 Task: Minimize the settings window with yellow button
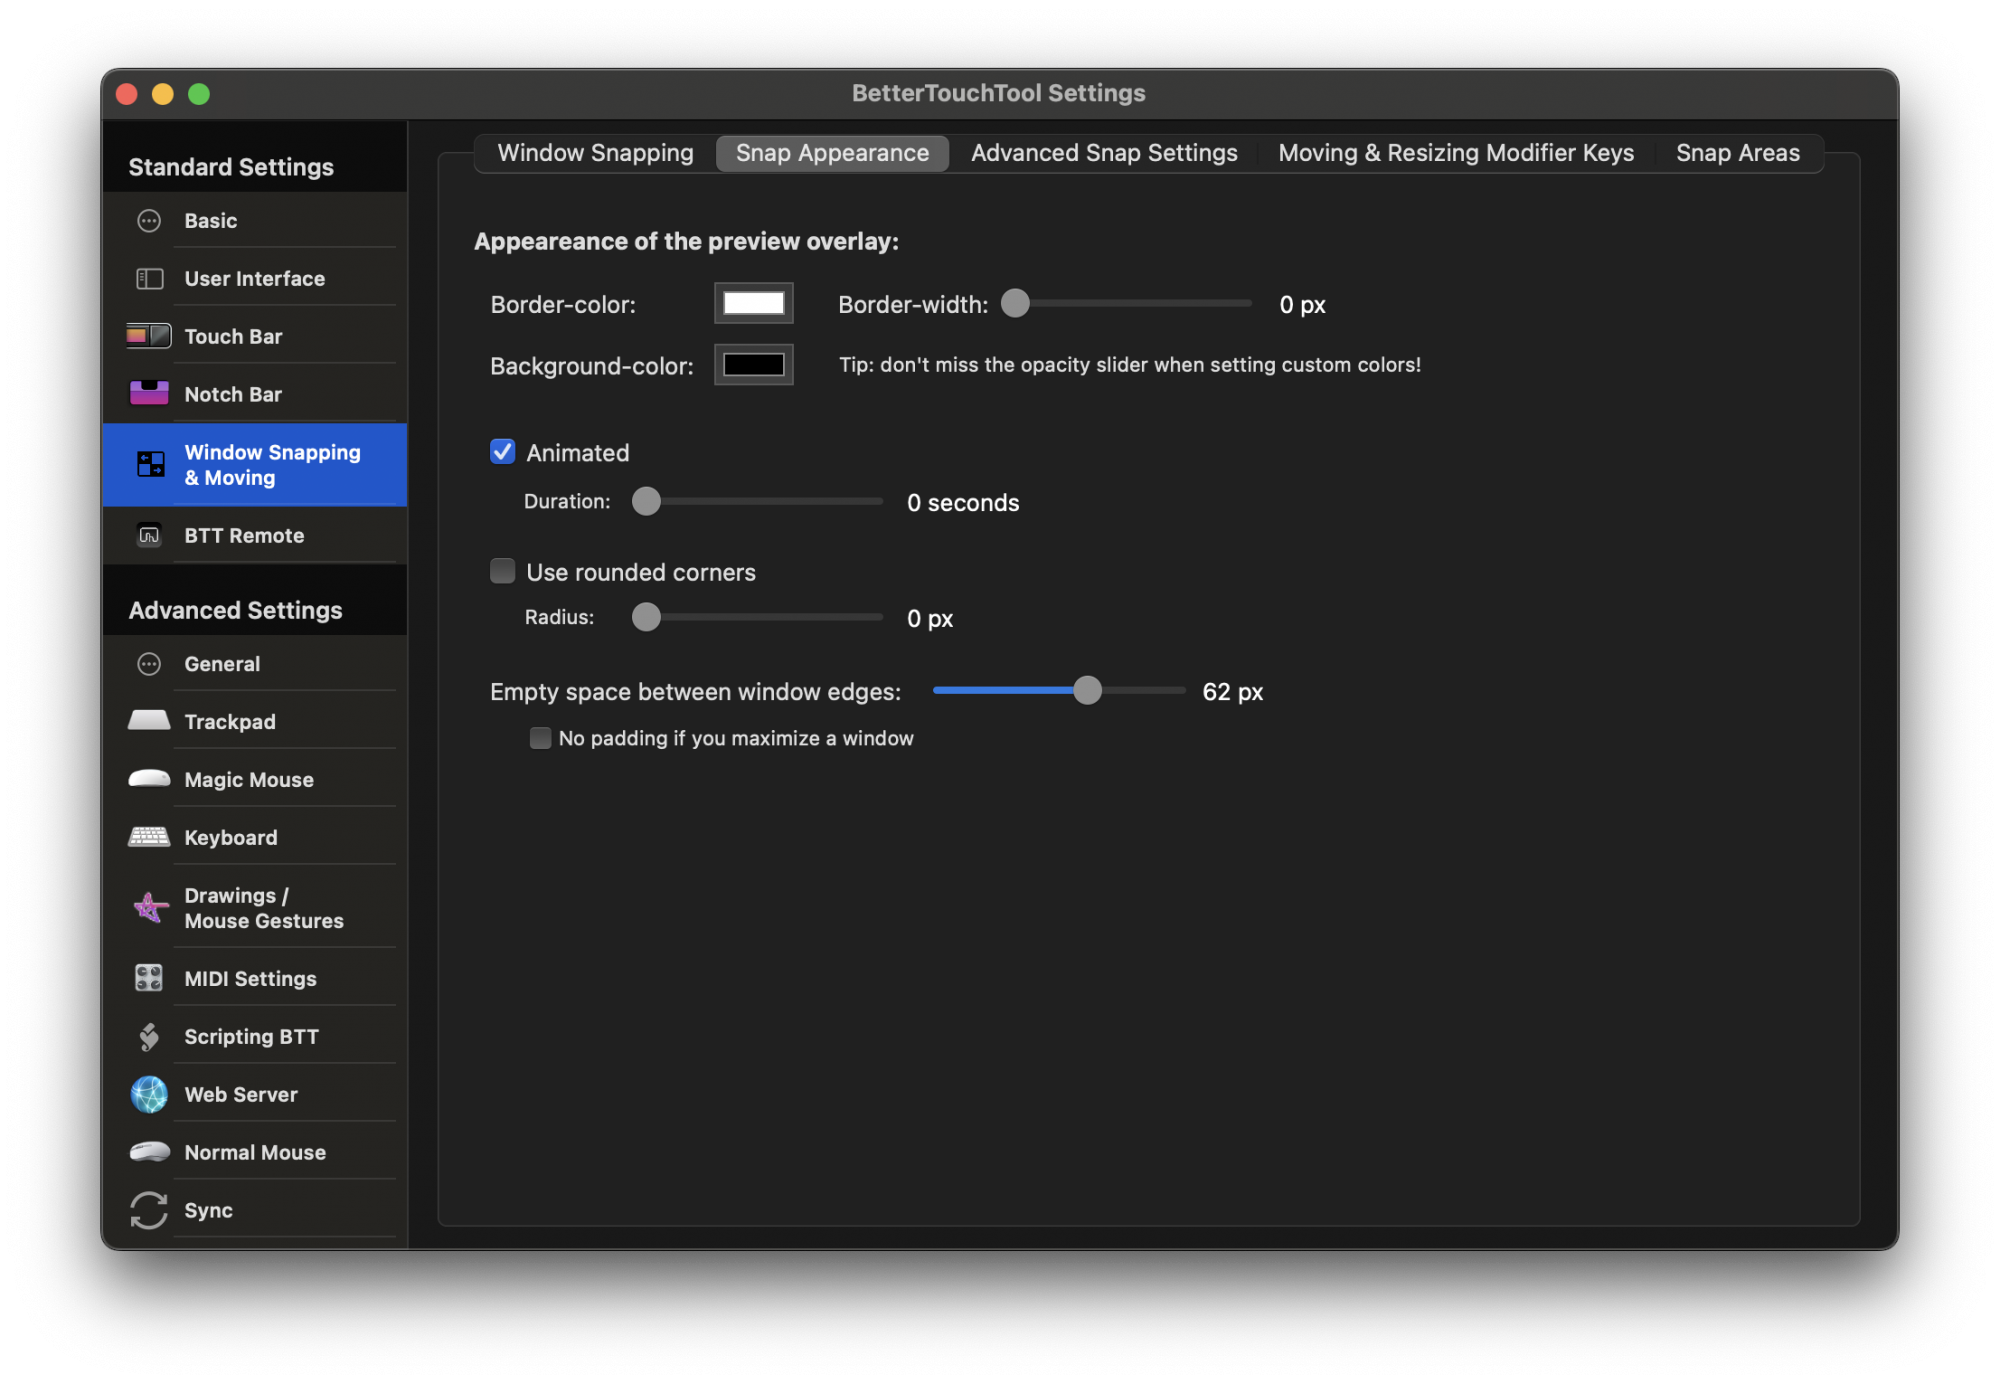click(163, 94)
